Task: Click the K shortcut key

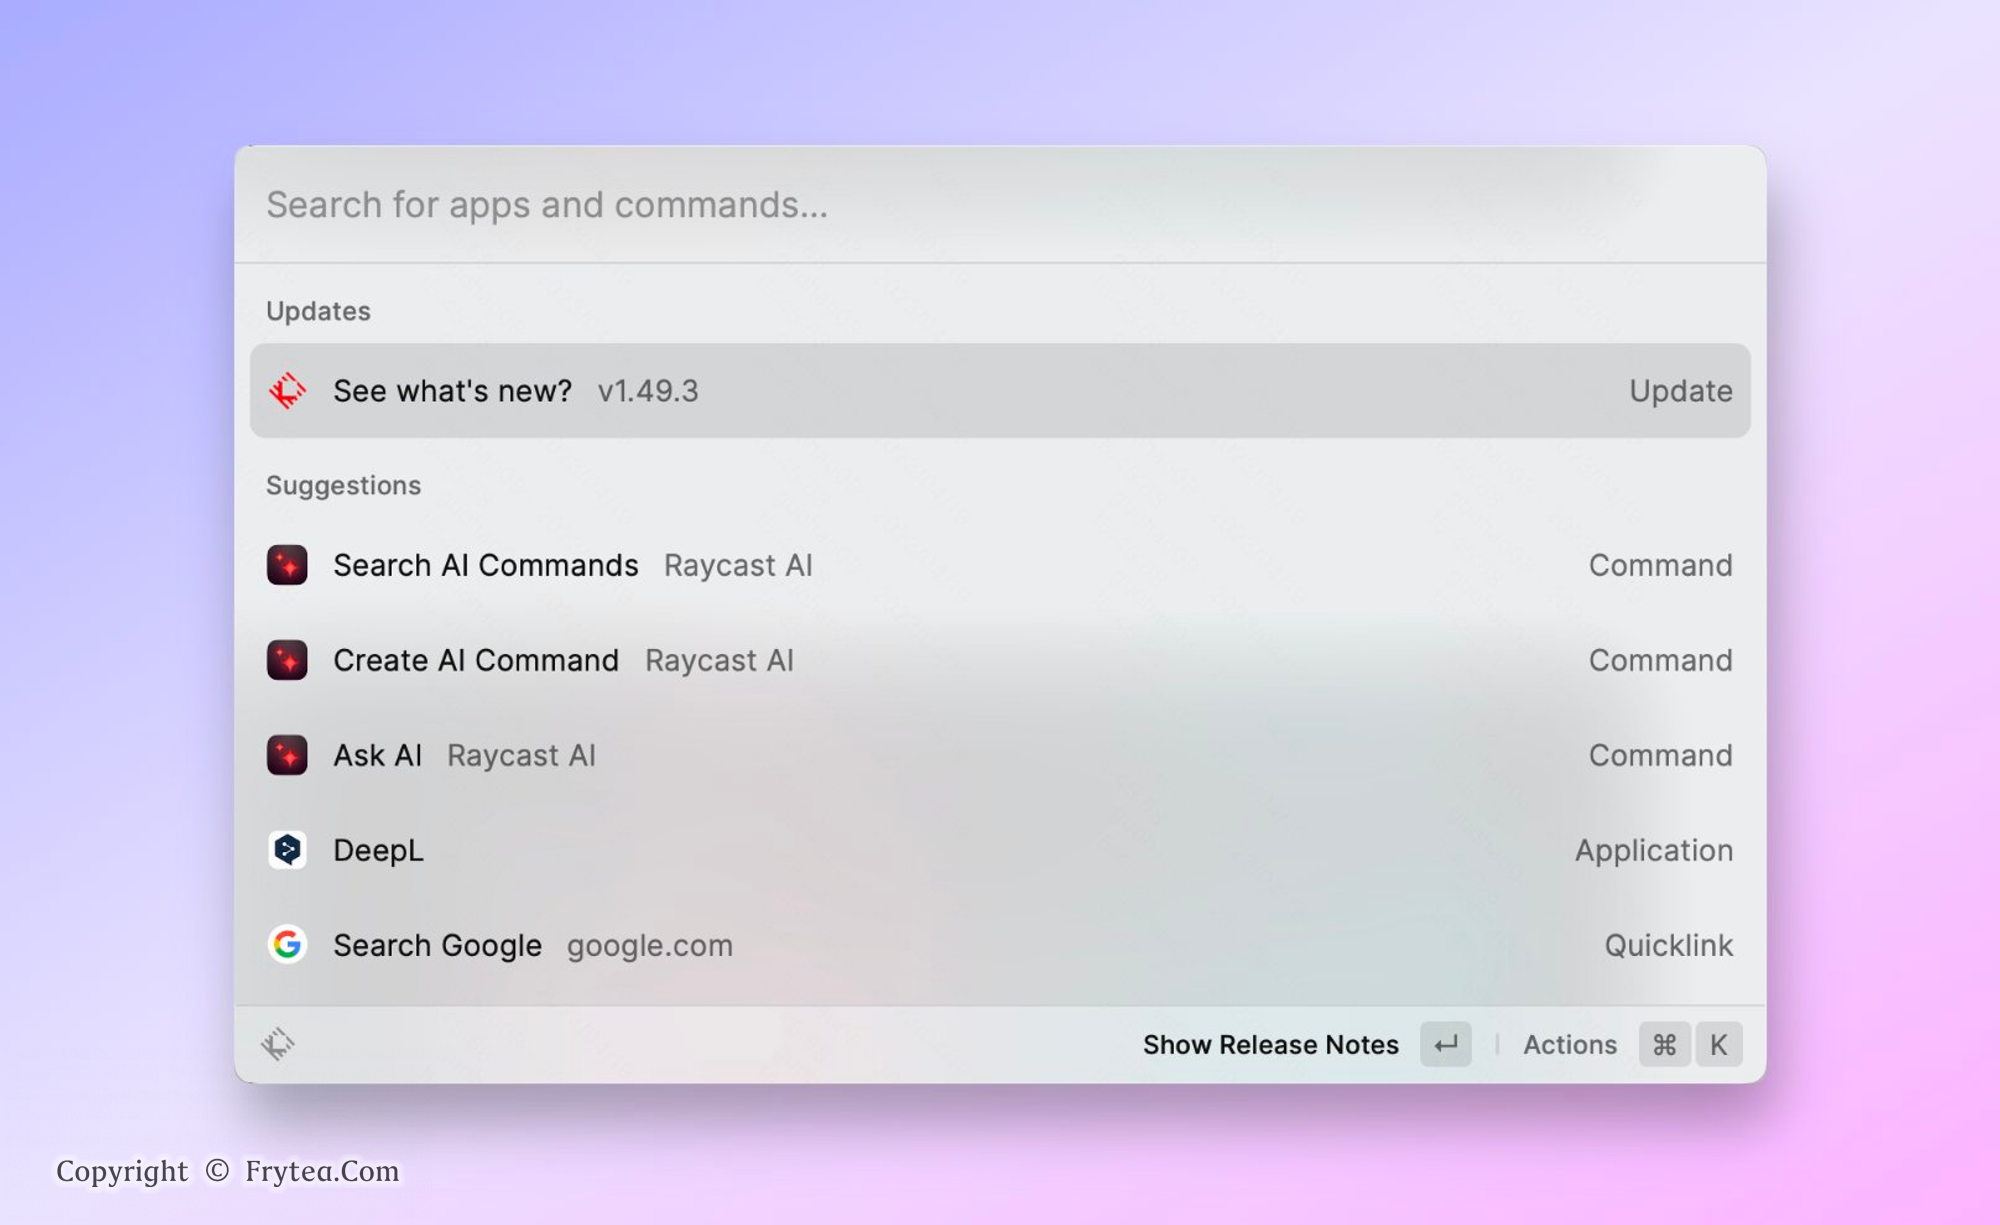Action: point(1718,1045)
